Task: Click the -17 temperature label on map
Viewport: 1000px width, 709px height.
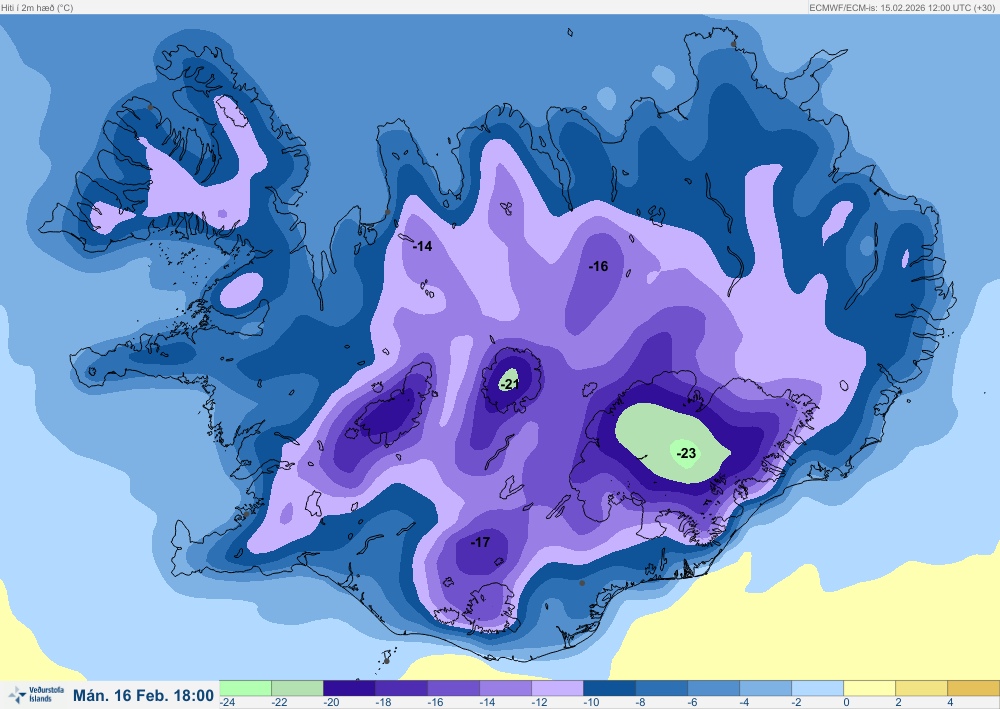Action: tap(480, 542)
